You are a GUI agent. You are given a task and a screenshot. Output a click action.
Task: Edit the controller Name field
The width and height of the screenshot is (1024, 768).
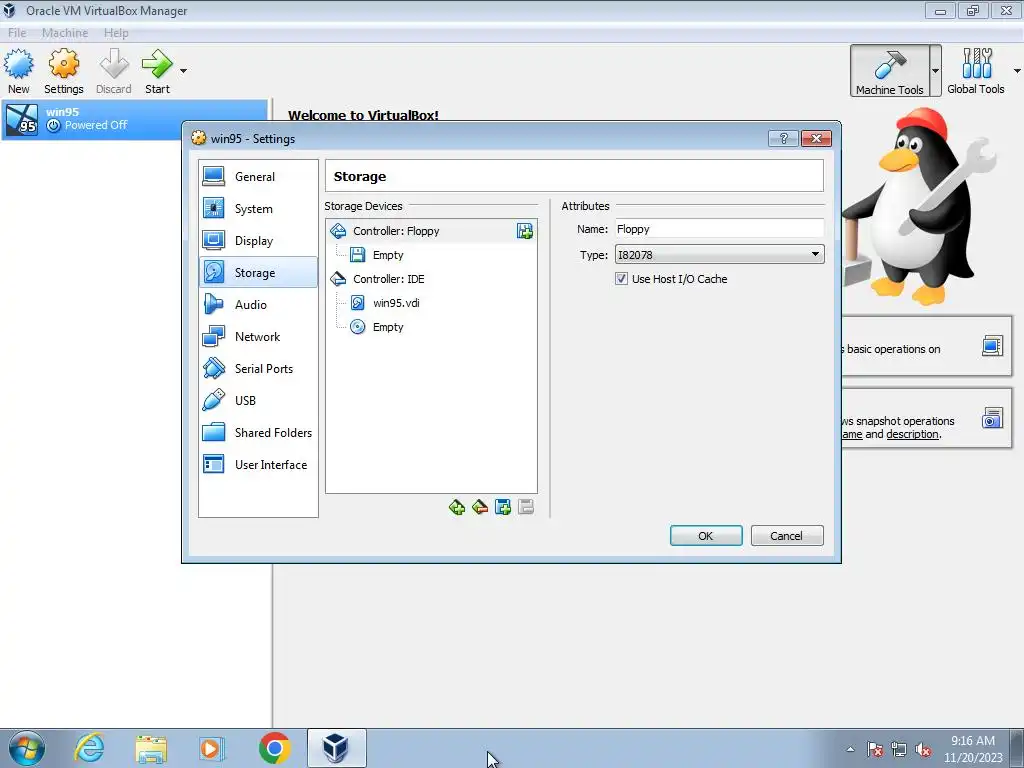[718, 229]
